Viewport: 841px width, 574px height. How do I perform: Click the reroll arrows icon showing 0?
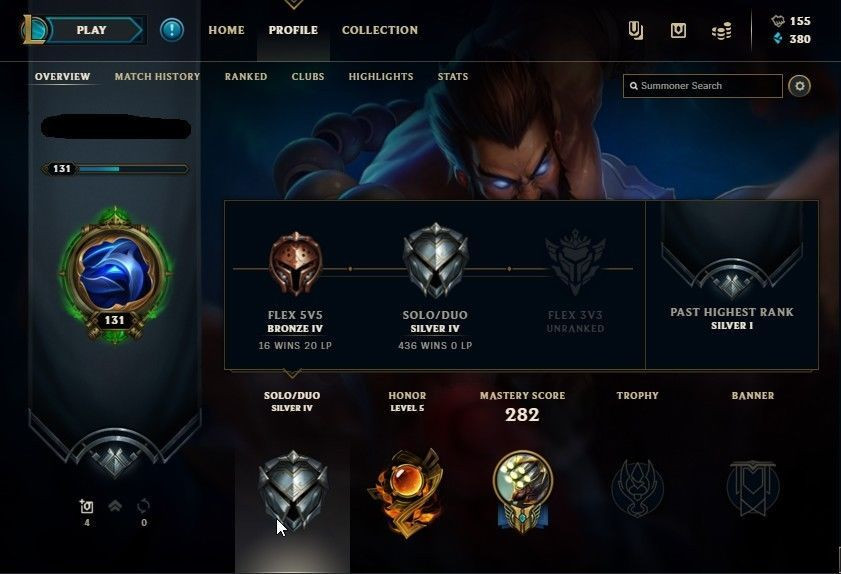[x=143, y=506]
